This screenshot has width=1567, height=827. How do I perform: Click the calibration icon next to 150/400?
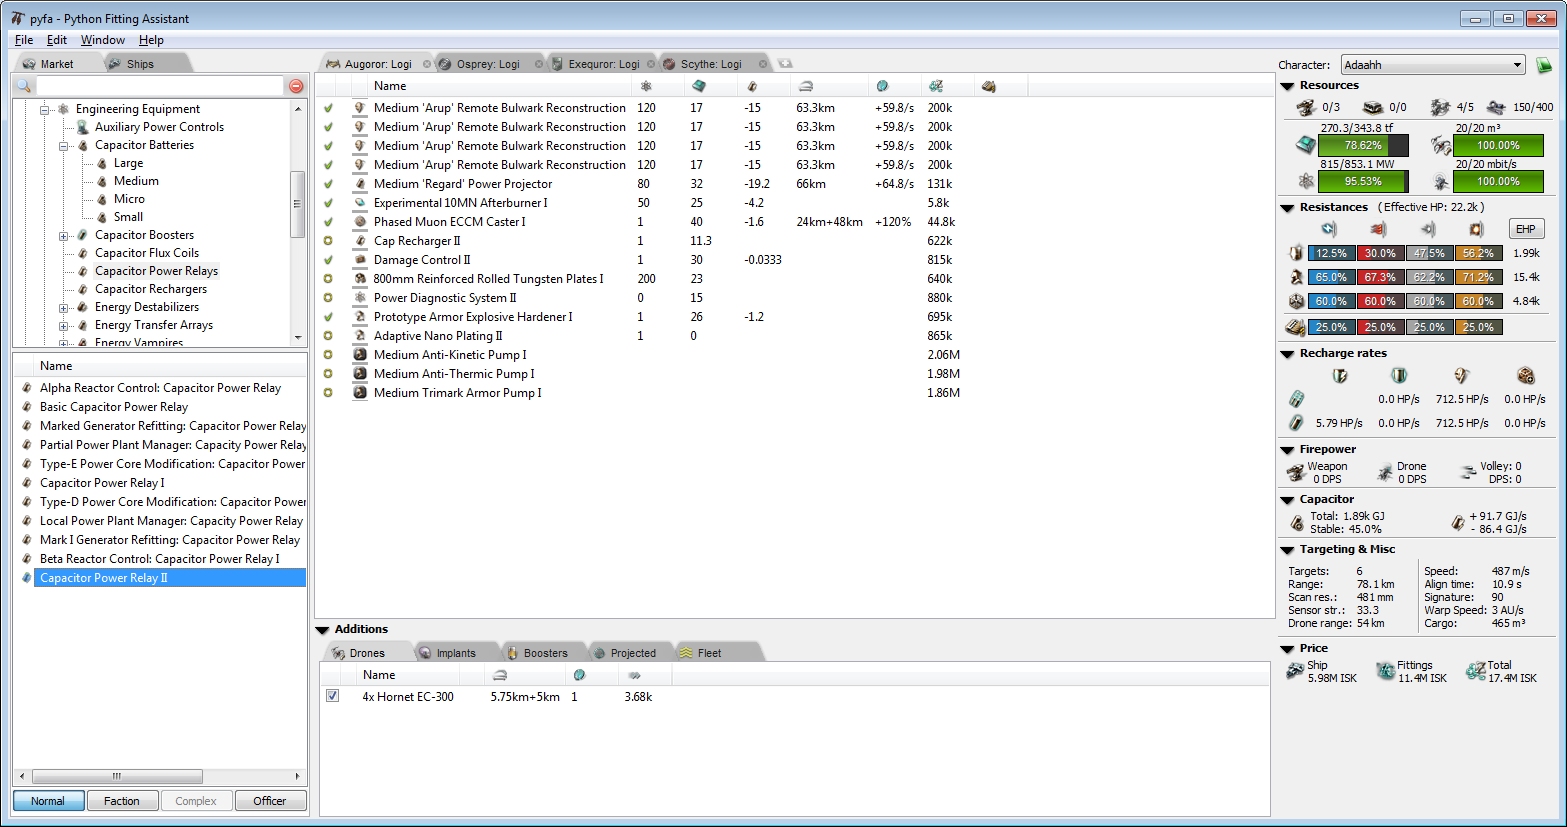point(1496,107)
